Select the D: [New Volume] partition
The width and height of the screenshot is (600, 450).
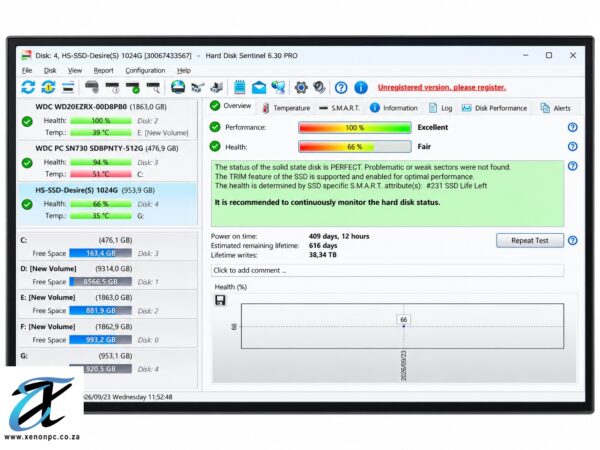pyautogui.click(x=108, y=275)
